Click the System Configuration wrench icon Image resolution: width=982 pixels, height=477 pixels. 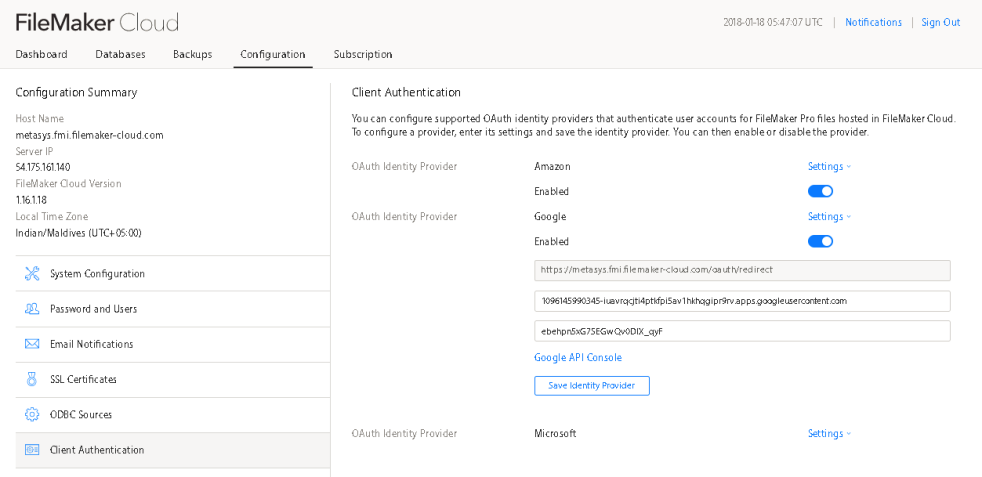point(32,274)
